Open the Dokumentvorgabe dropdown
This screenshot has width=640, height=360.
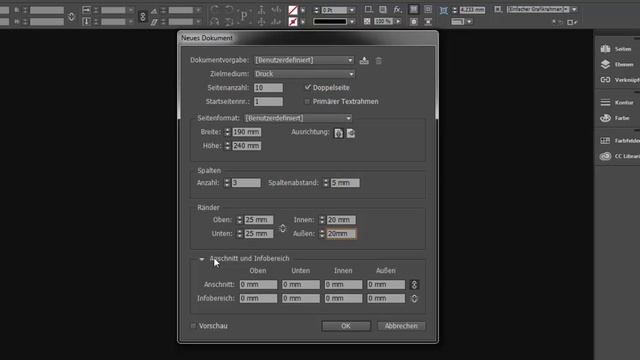tap(304, 60)
